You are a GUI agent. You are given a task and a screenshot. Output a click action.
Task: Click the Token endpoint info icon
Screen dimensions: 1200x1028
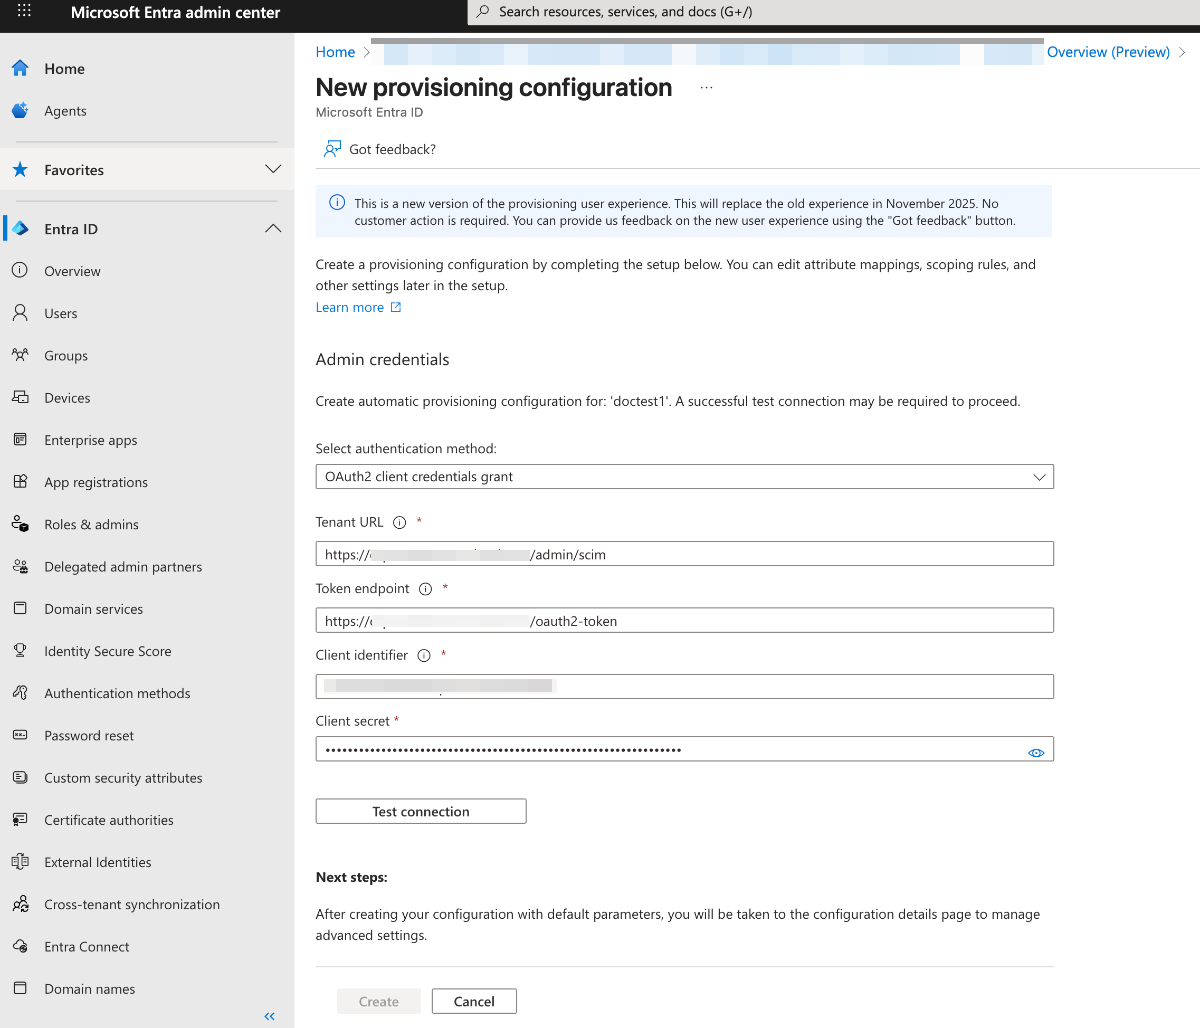425,589
